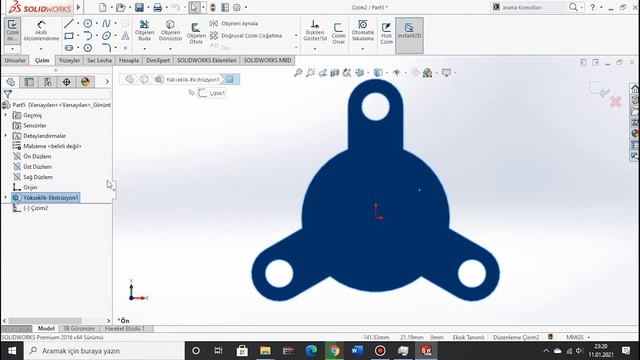Click Objeleri Dönüştür convert entities tool
640x360 pixels.
pos(170,30)
